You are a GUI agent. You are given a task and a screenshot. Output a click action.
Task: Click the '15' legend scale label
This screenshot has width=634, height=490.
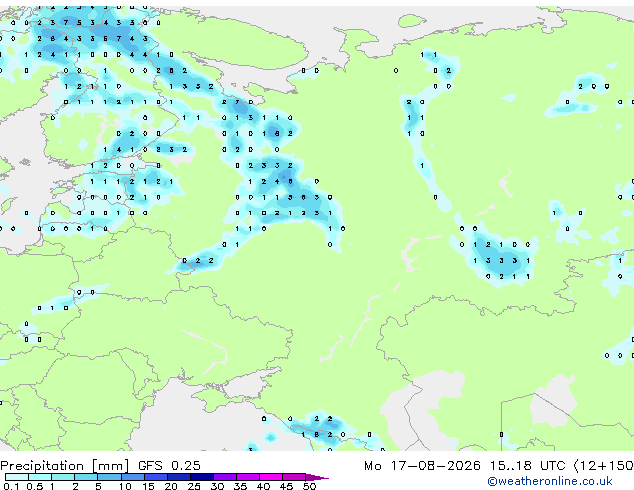point(148,486)
